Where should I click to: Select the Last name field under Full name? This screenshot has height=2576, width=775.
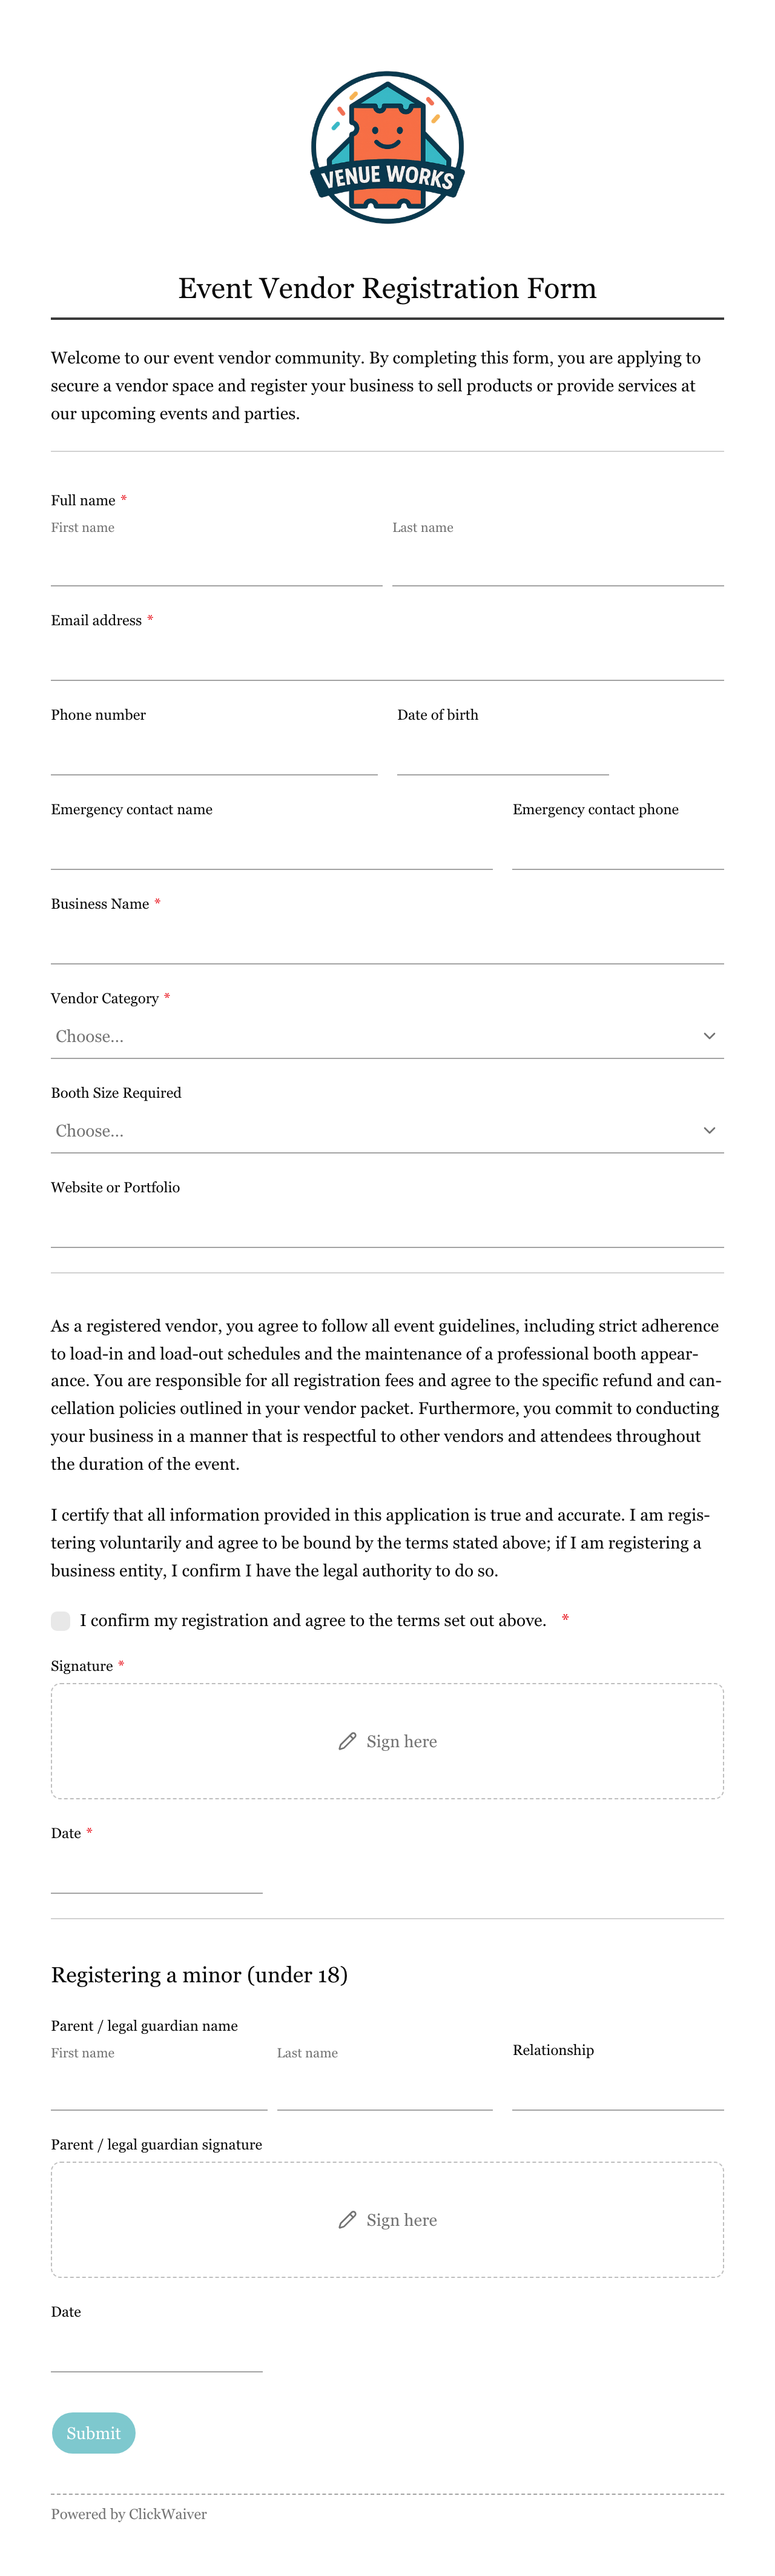tap(558, 564)
